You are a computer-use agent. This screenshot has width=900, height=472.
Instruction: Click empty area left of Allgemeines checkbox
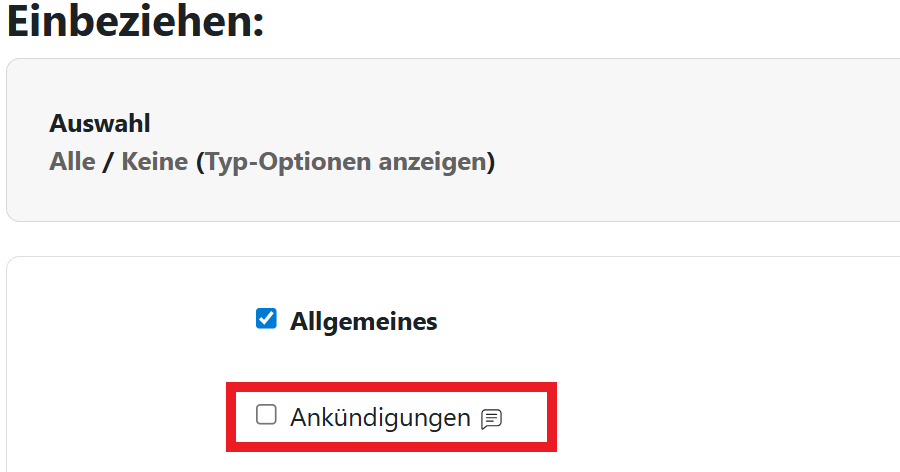coord(130,322)
